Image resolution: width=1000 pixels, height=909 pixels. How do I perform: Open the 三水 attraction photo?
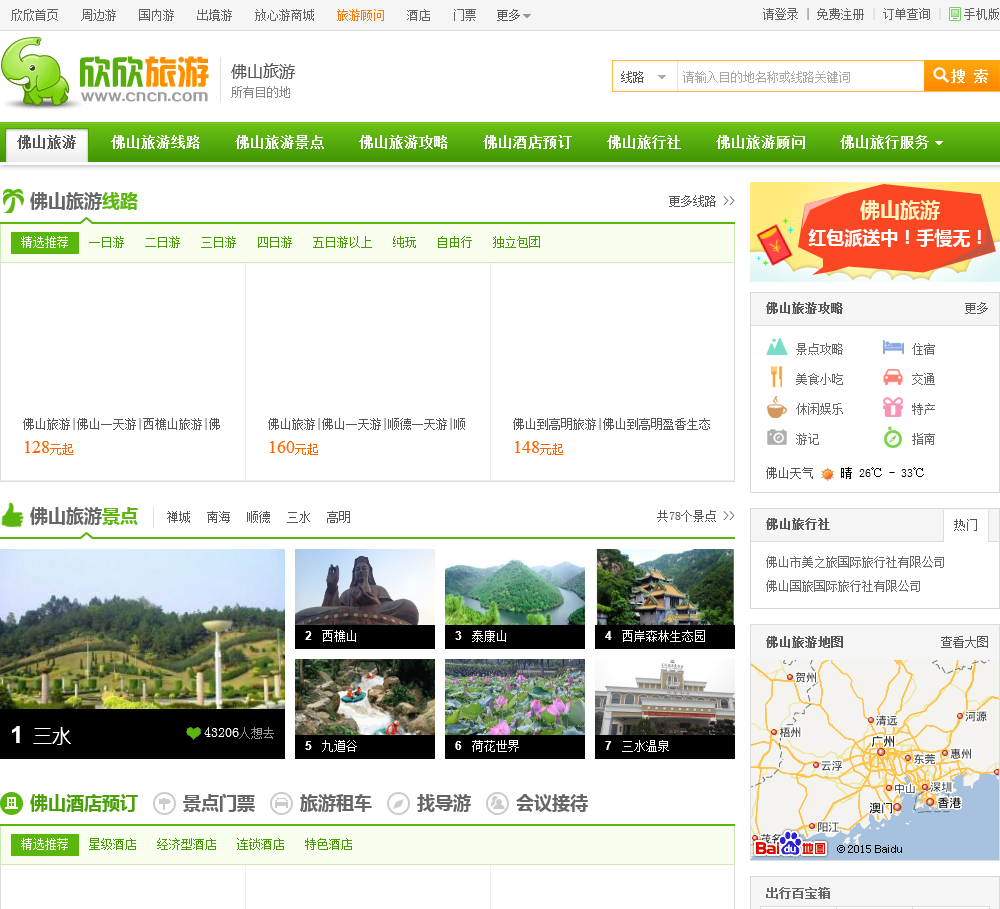click(x=142, y=654)
